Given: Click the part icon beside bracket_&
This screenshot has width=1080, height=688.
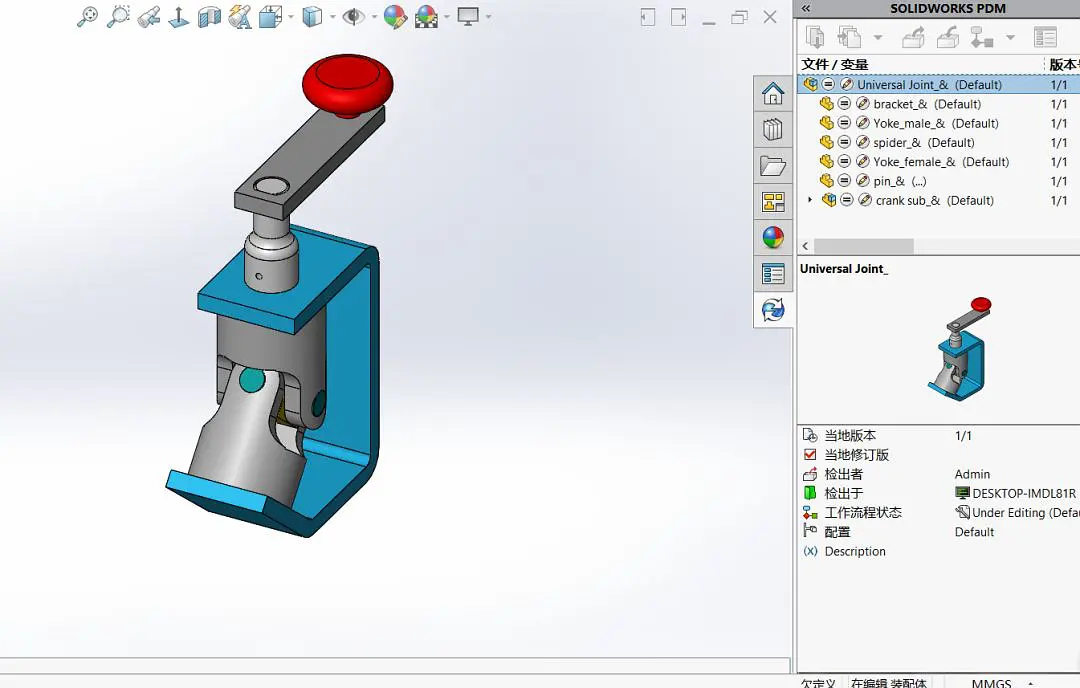Looking at the screenshot, I should [827, 104].
